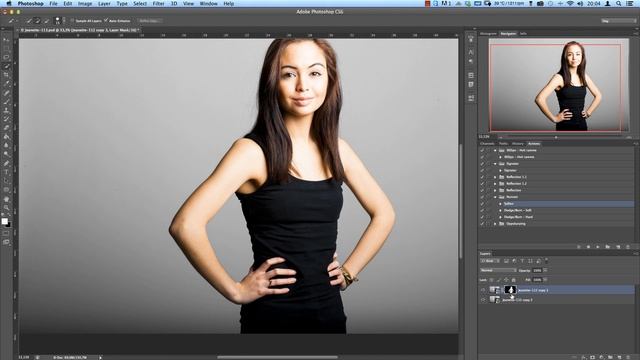Open the Normal blend mode dropdown

coord(498,270)
